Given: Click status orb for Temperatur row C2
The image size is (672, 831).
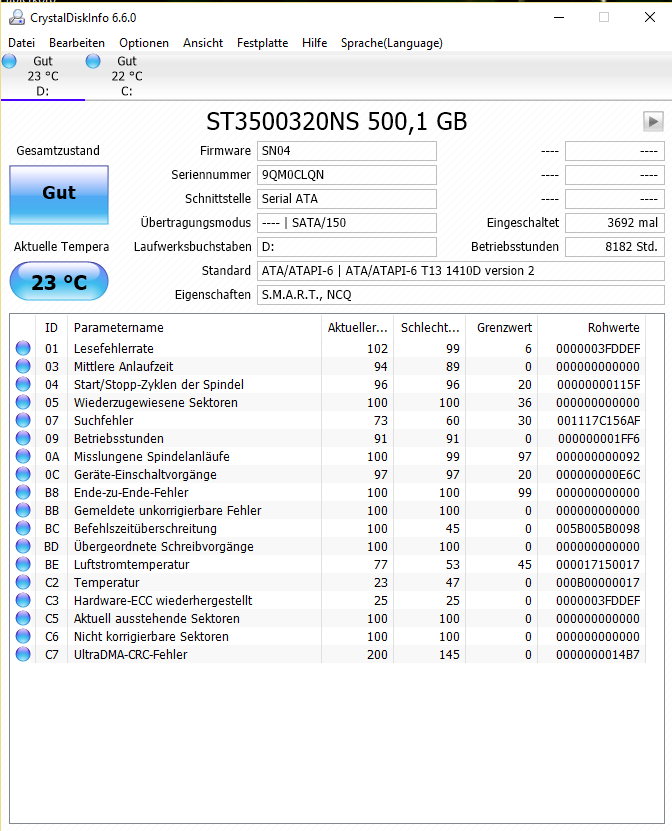Looking at the screenshot, I should point(23,582).
